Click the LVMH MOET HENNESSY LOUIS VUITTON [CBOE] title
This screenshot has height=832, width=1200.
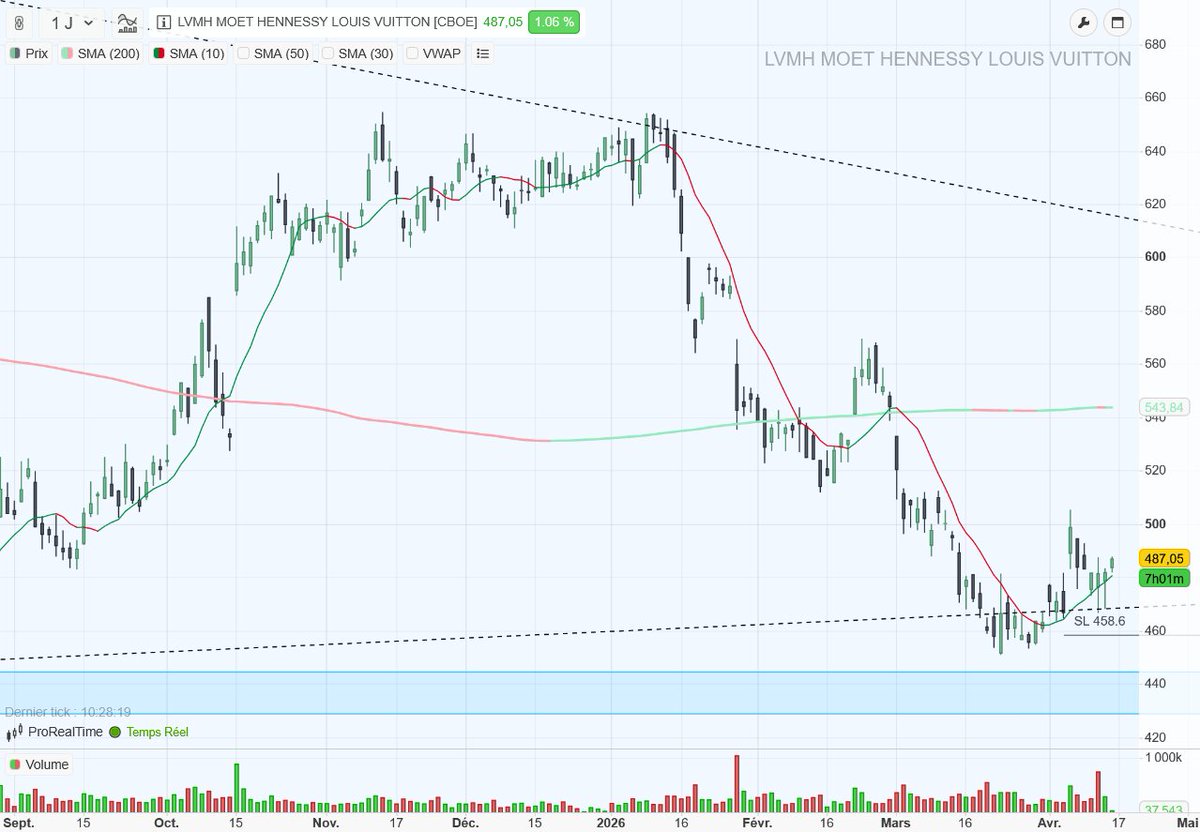326,22
